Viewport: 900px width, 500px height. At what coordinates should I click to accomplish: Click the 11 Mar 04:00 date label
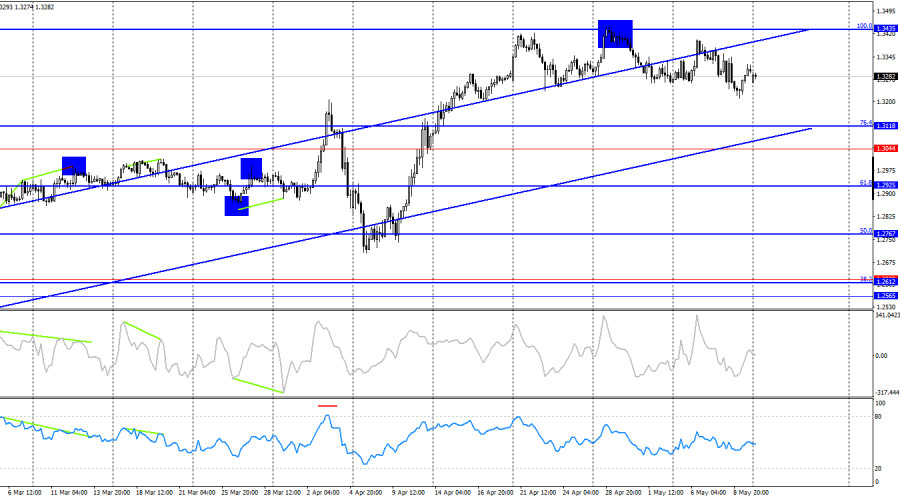[x=69, y=493]
